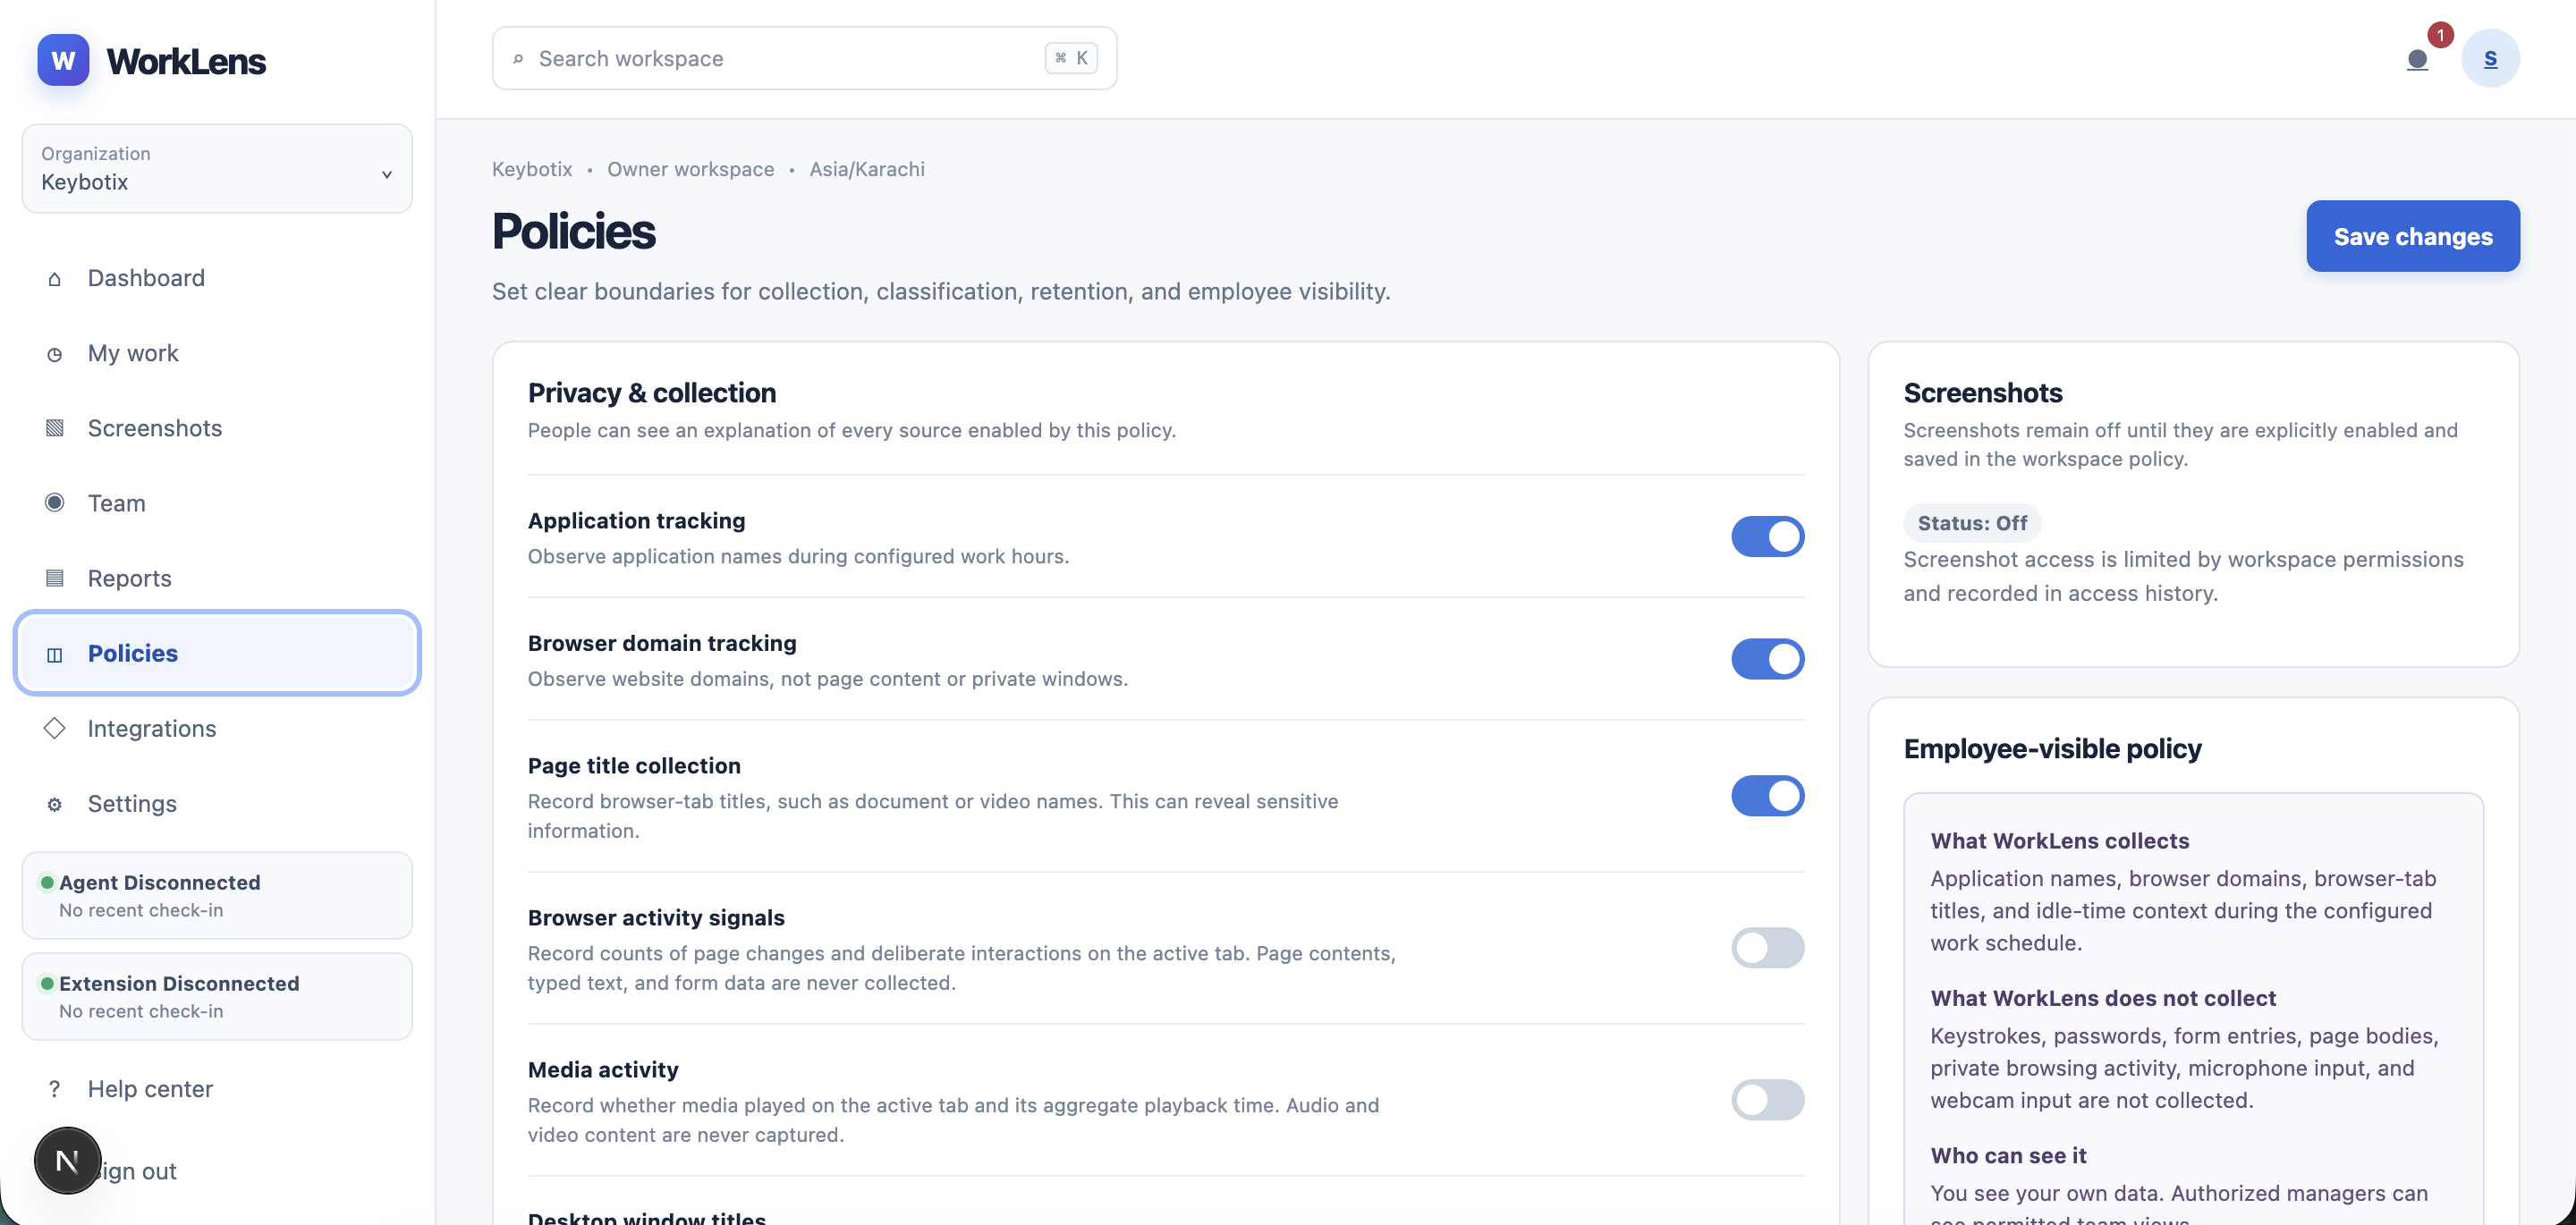This screenshot has width=2576, height=1225.
Task: Click the Integrations diamond icon
Action: tap(54, 728)
